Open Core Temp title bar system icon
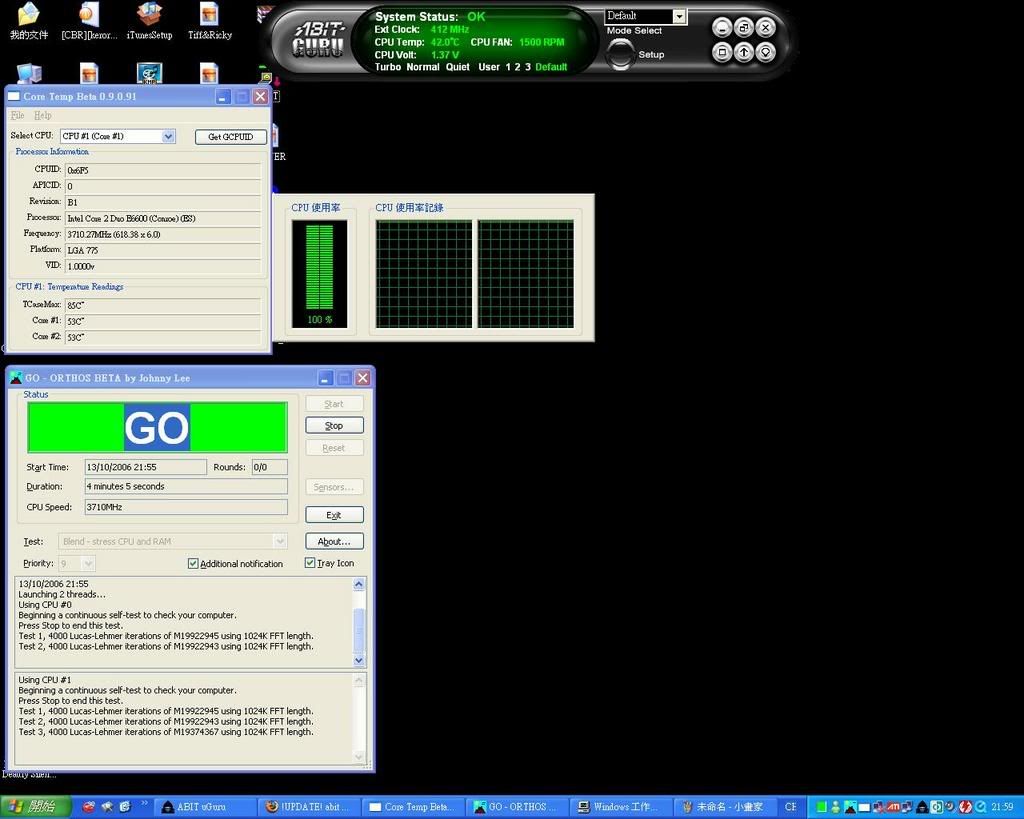1024x819 pixels. coord(14,96)
